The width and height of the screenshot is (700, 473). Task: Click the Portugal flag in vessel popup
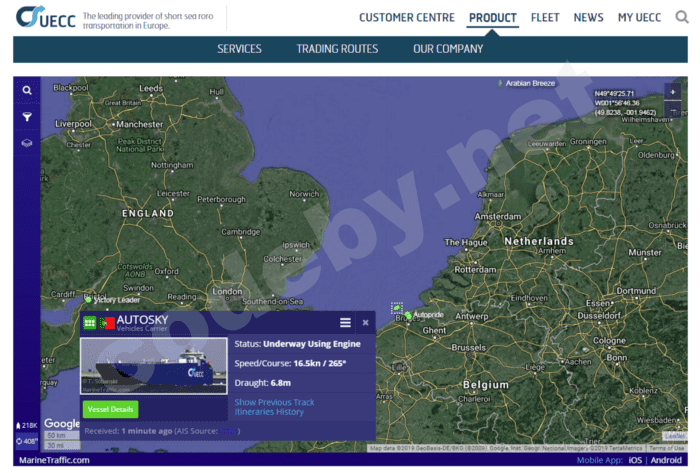point(107,323)
